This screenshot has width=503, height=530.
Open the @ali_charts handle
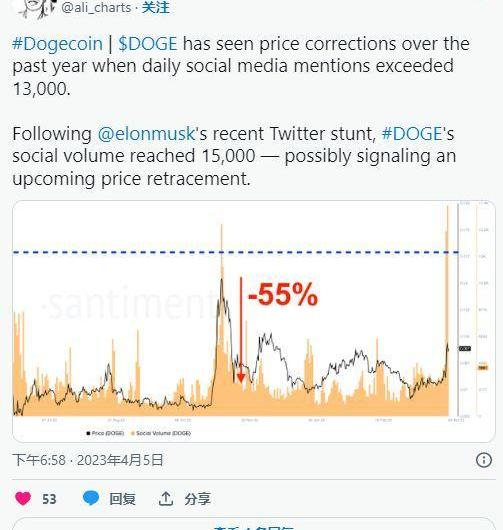click(96, 7)
